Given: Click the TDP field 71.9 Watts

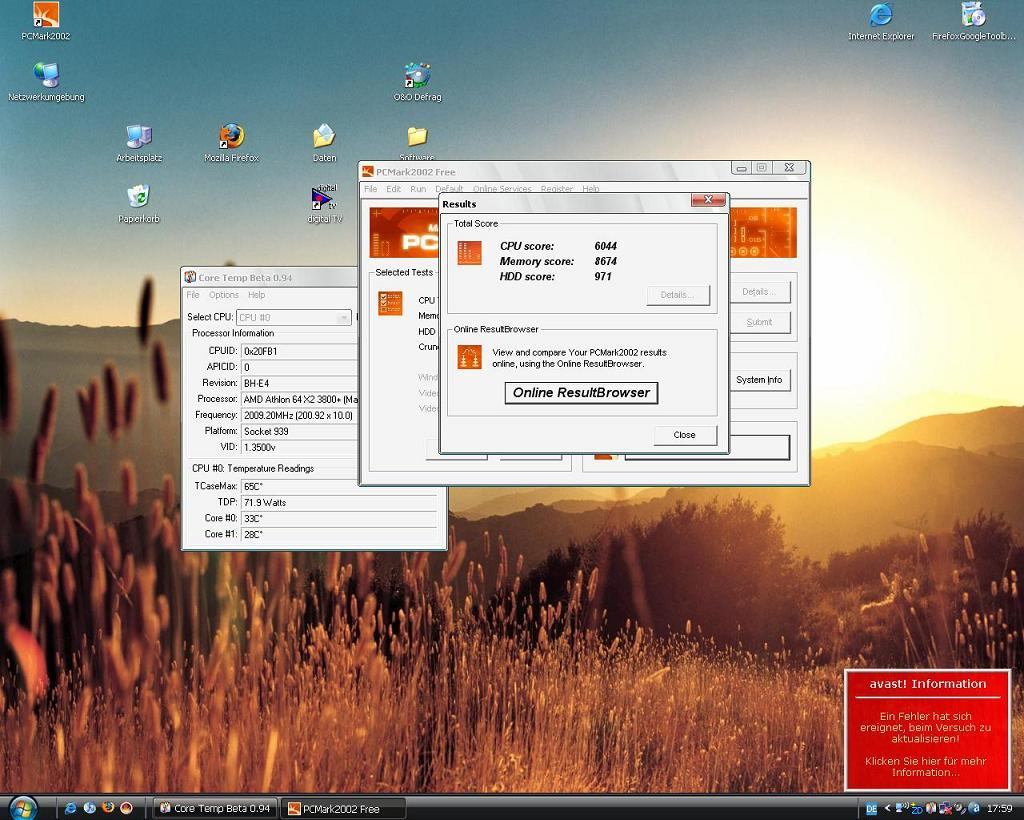Looking at the screenshot, I should pos(339,503).
